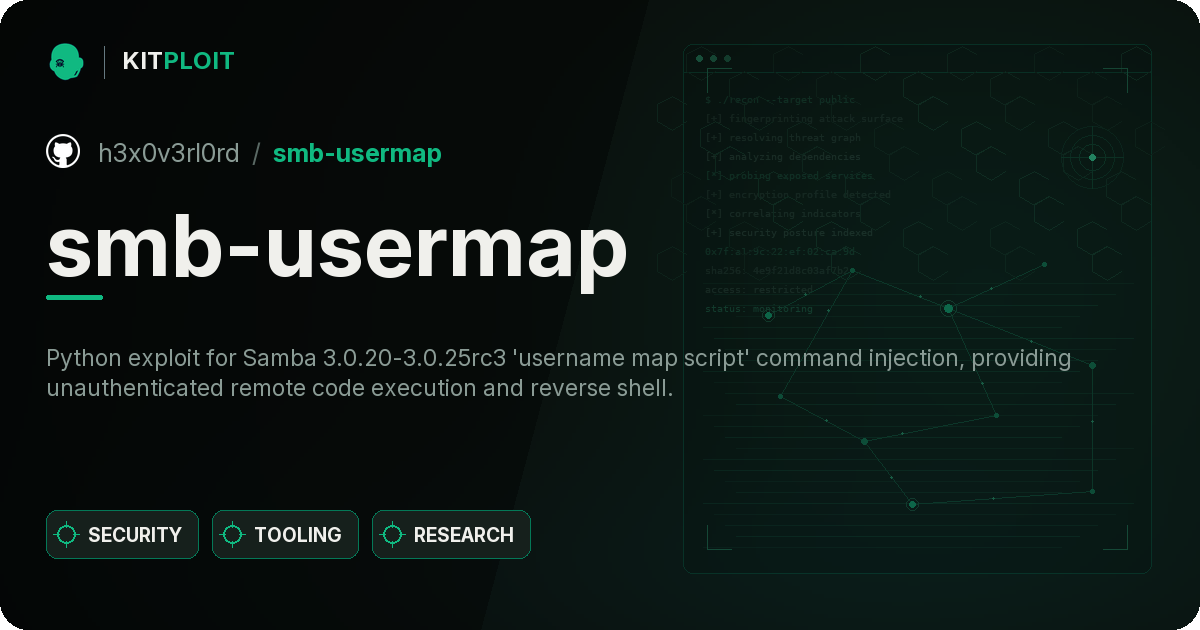Viewport: 1200px width, 630px height.
Task: Select the TOOLING tag
Action: [x=285, y=535]
